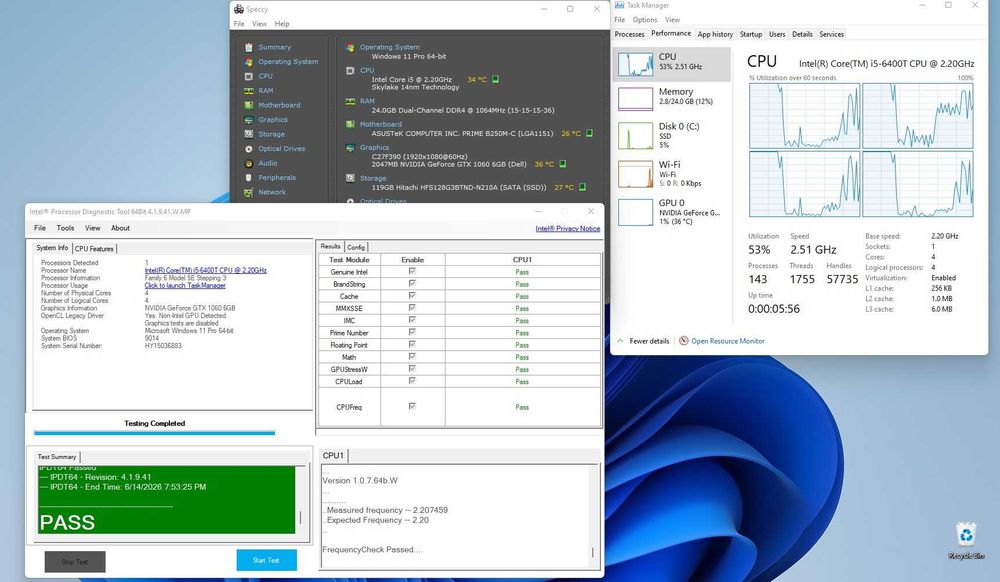Image resolution: width=1000 pixels, height=582 pixels.
Task: Switch to Startup tab in Task Manager
Action: [x=751, y=34]
